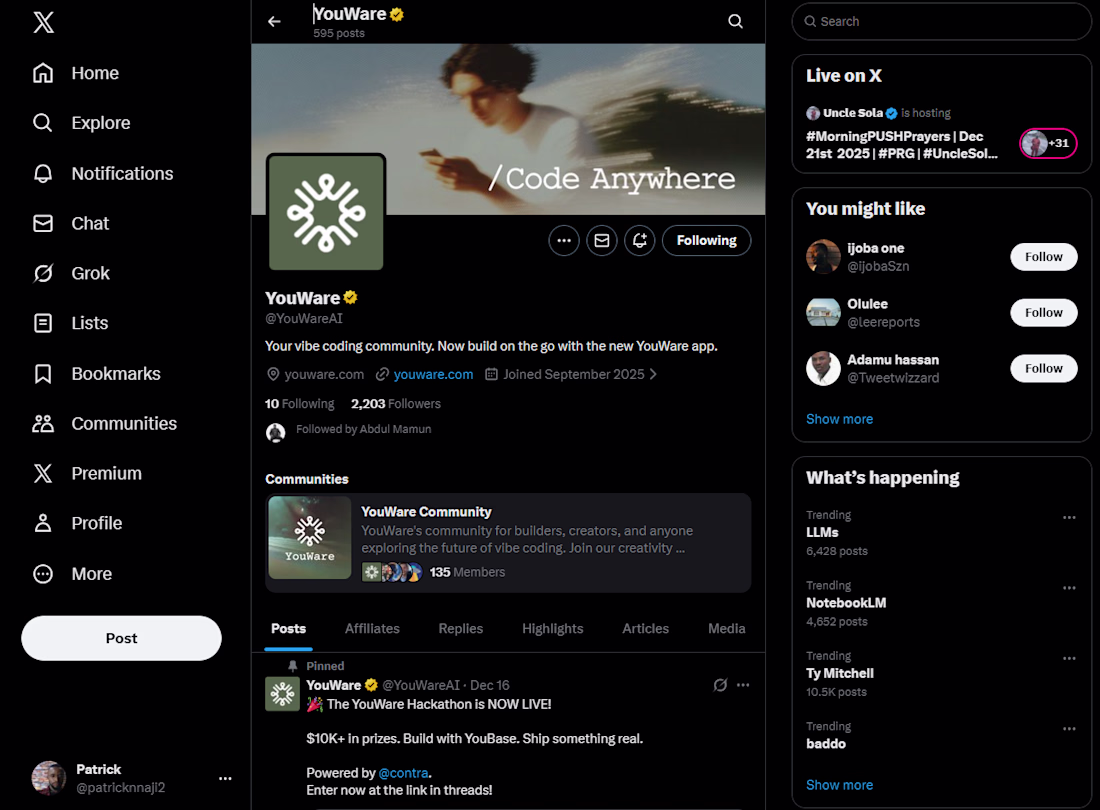The image size is (1100, 810).
Task: Switch to Articles tab
Action: coord(645,629)
